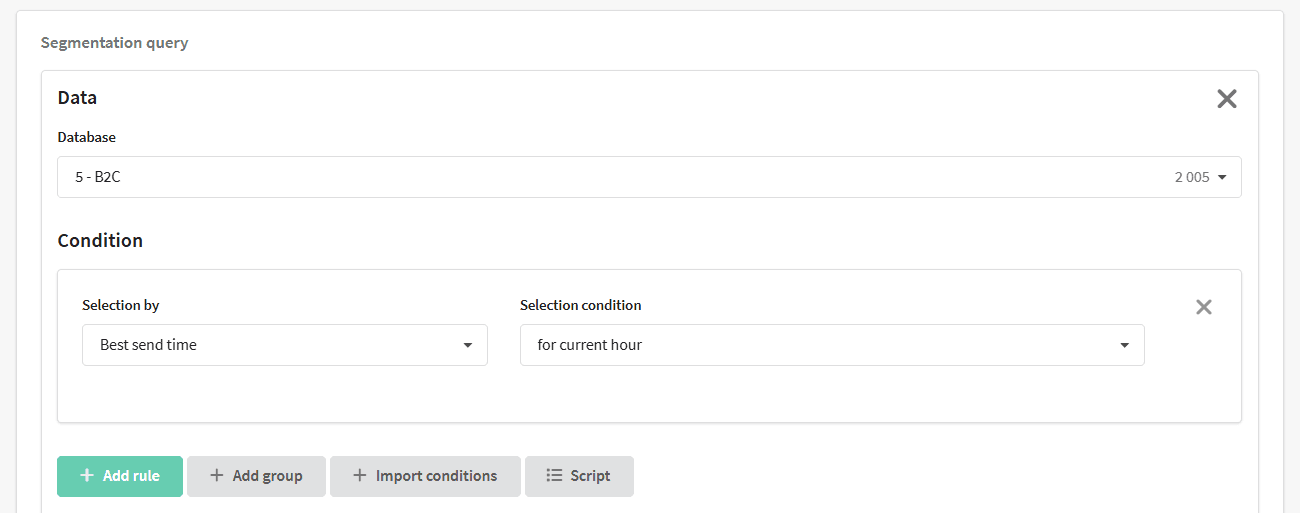
Task: Open the Selection by dropdown
Action: tap(285, 345)
